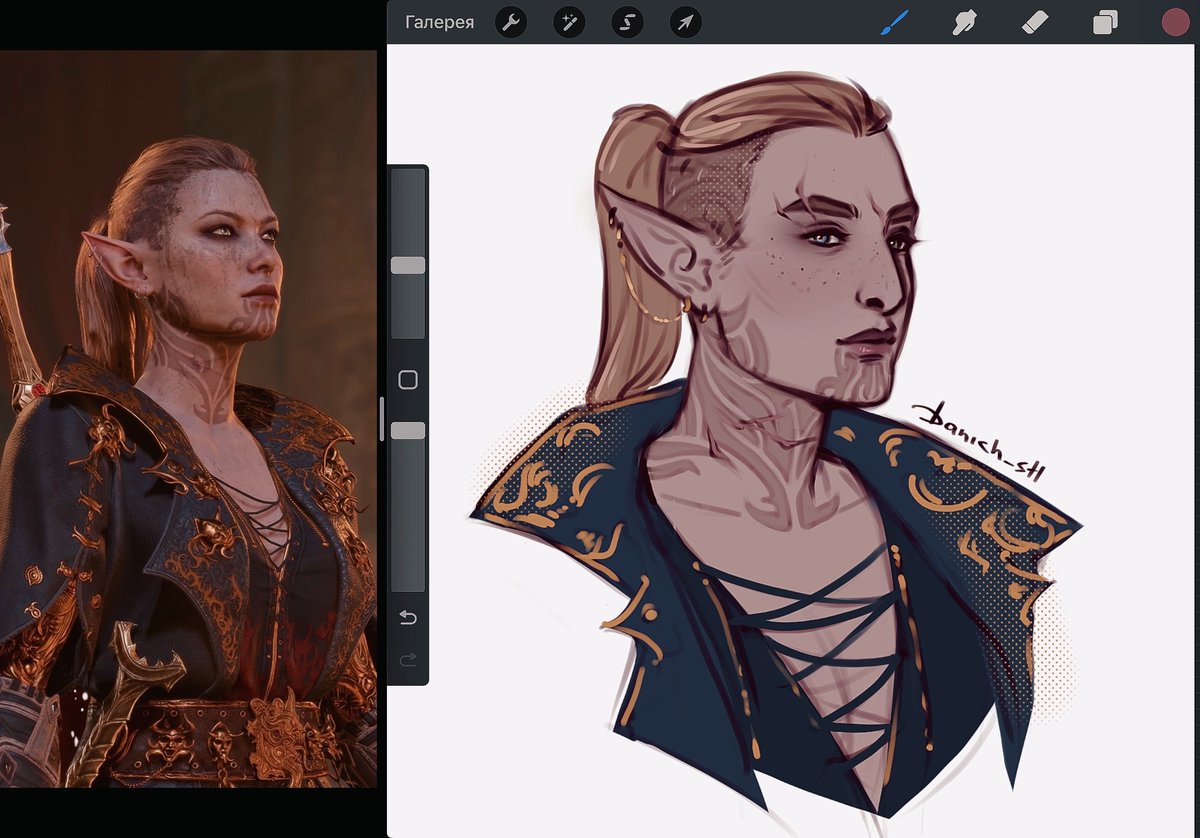Viewport: 1200px width, 838px height.
Task: Open the Actions wrench menu
Action: coord(511,22)
